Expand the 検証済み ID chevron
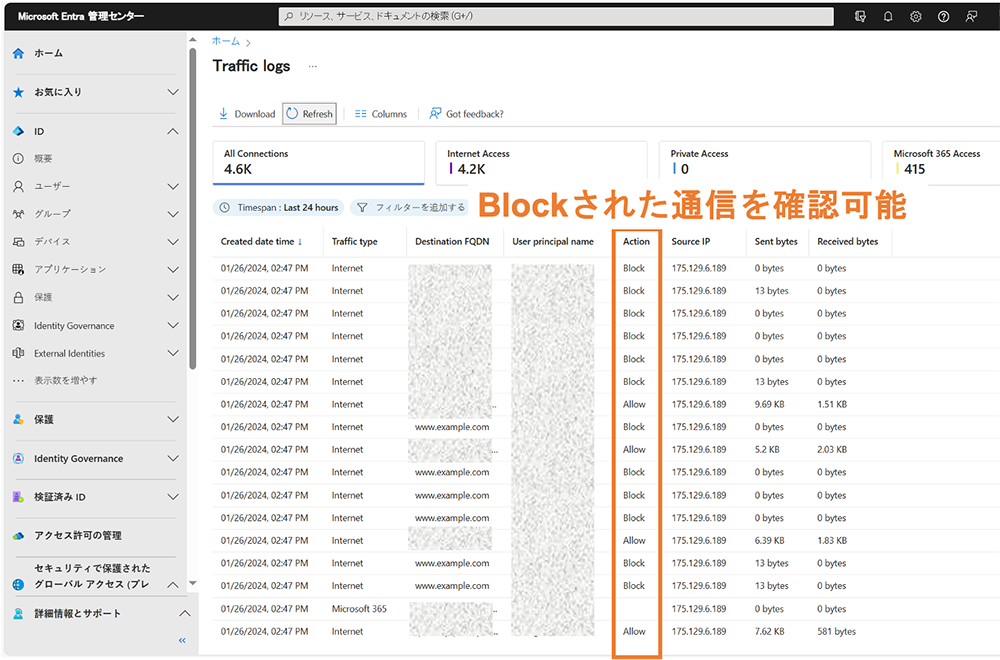 pos(173,497)
